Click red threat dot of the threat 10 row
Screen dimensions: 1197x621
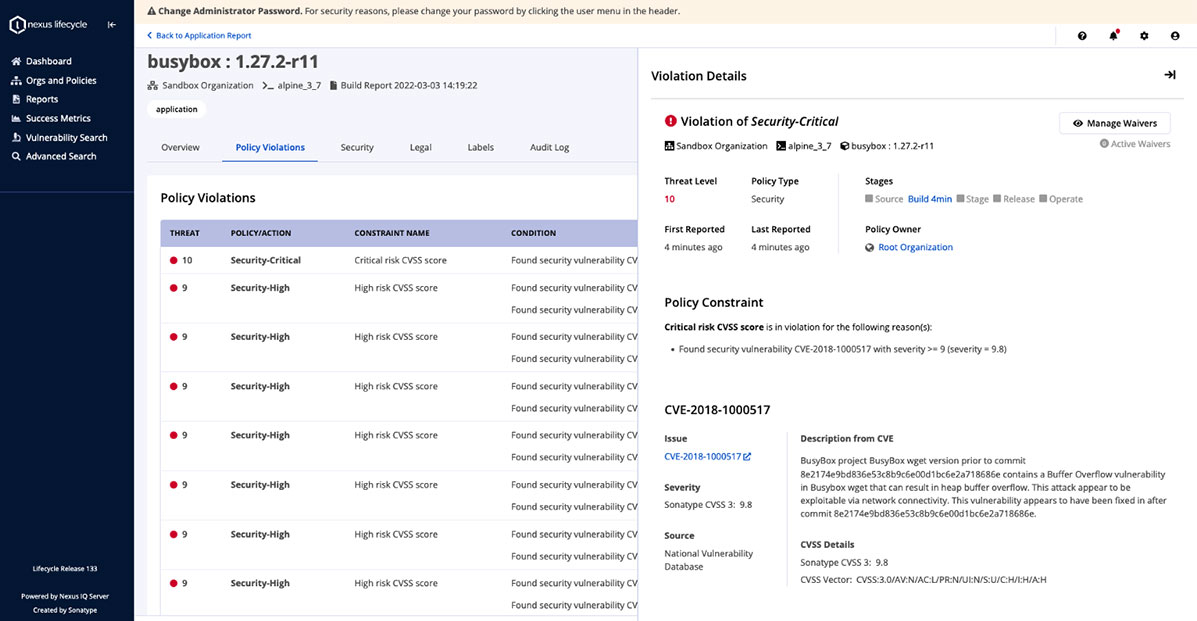coord(173,260)
